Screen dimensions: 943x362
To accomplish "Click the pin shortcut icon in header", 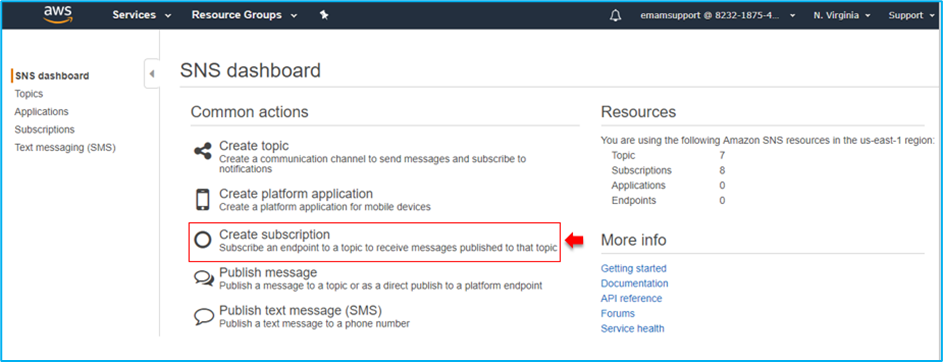I will click(324, 16).
